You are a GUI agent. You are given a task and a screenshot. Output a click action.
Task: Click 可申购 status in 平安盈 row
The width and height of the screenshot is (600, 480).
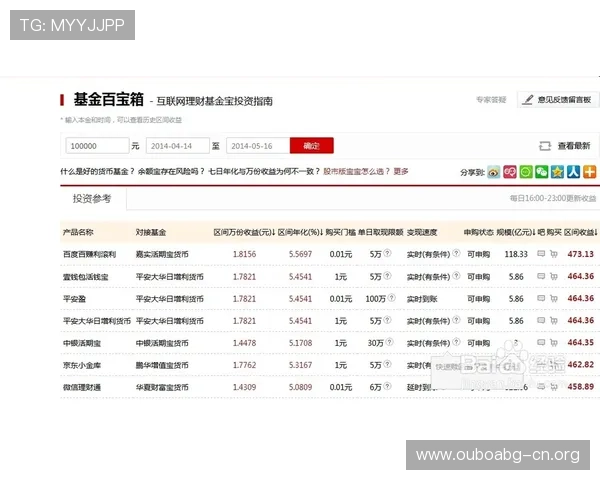click(x=478, y=299)
